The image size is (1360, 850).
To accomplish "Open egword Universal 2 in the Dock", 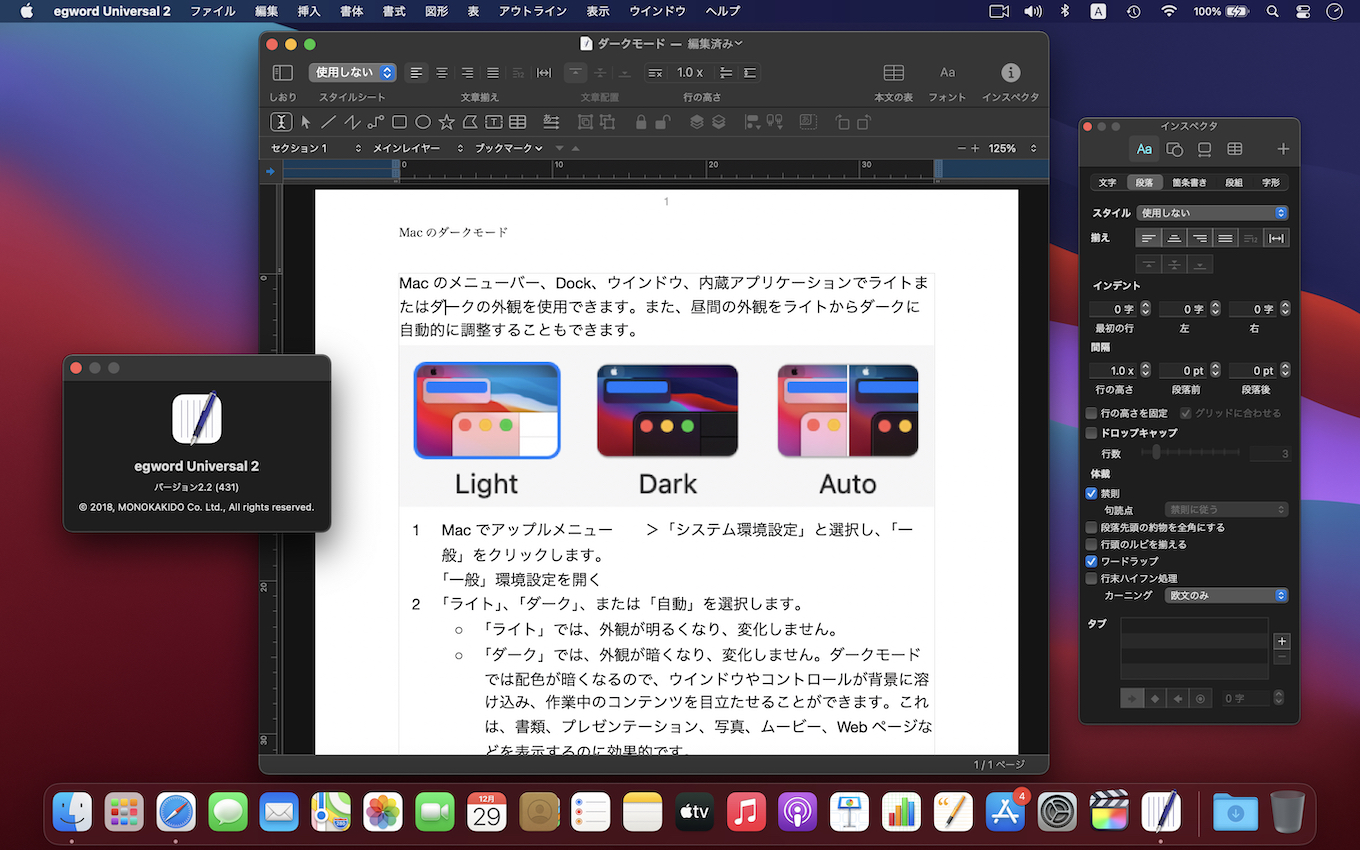I will [1160, 812].
